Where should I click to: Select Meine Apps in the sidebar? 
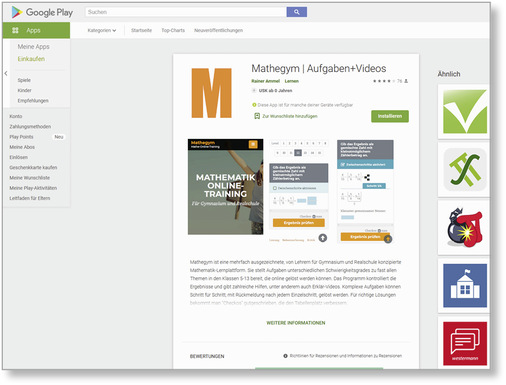[x=33, y=47]
